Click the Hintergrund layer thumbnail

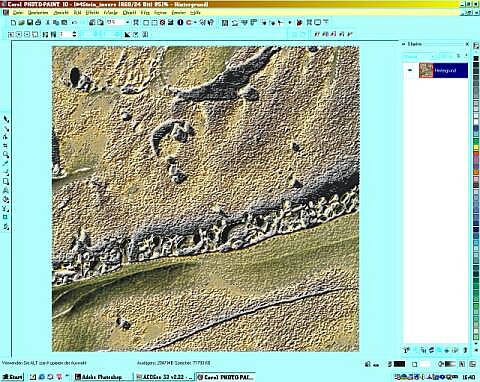(x=426, y=70)
